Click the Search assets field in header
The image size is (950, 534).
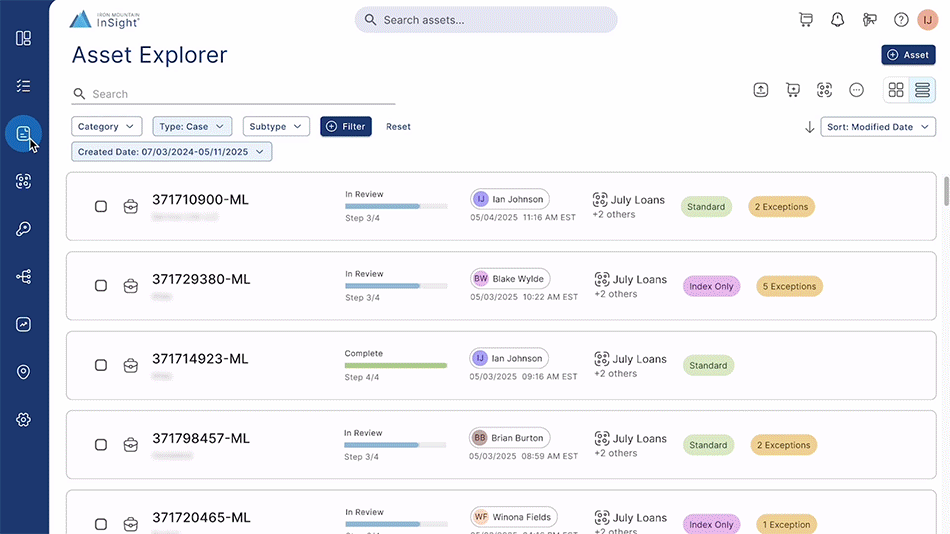pyautogui.click(x=486, y=20)
